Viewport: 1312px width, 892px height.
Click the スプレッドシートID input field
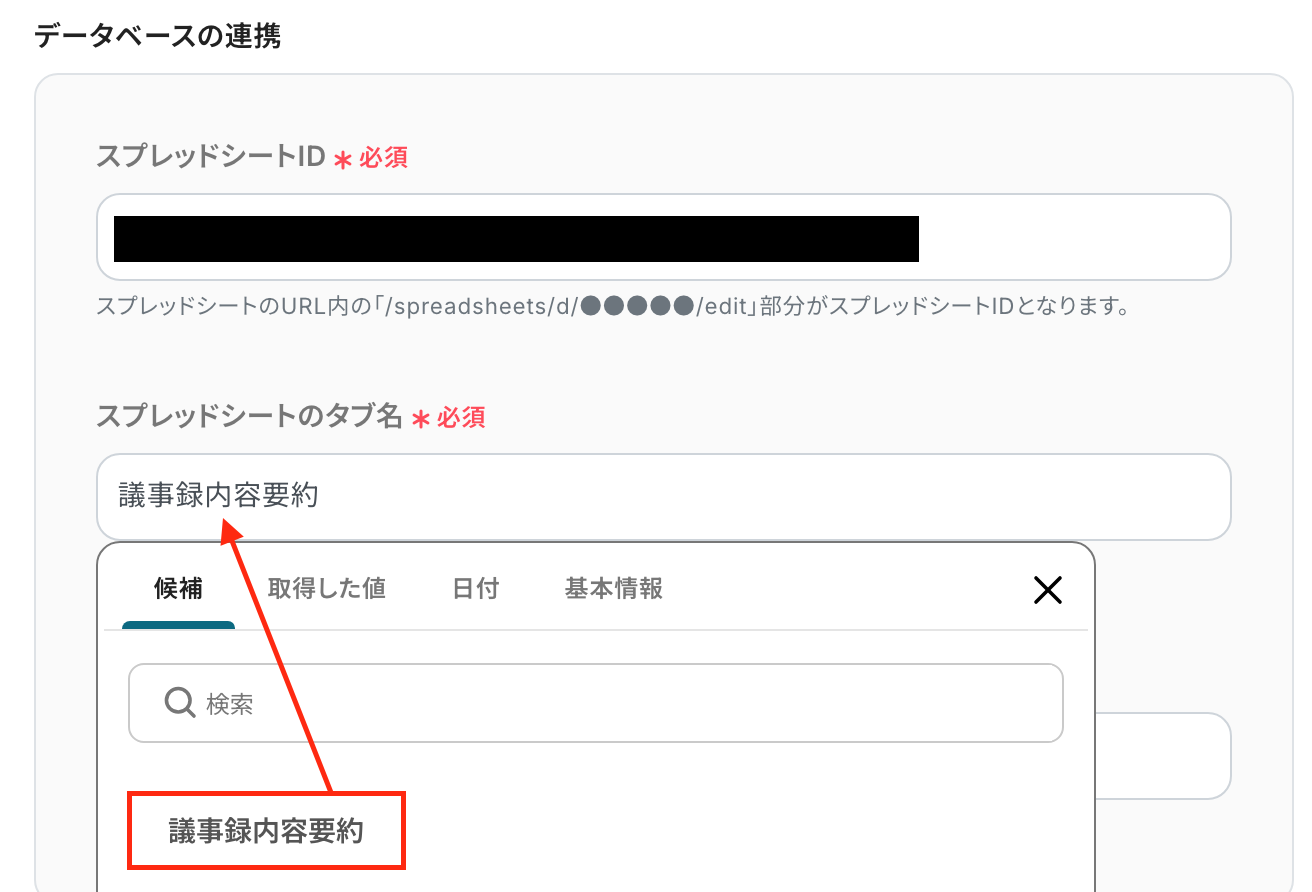click(663, 237)
